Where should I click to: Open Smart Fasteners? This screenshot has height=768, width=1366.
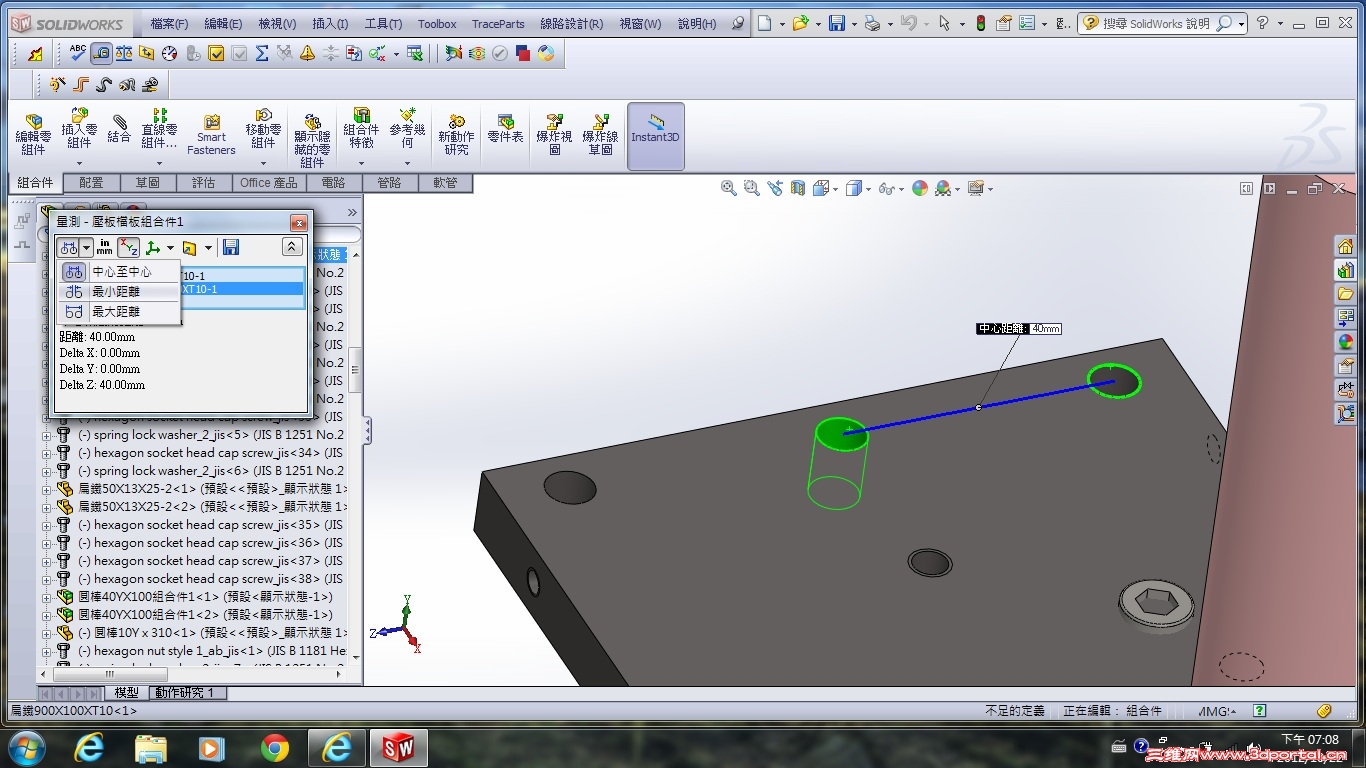point(211,135)
